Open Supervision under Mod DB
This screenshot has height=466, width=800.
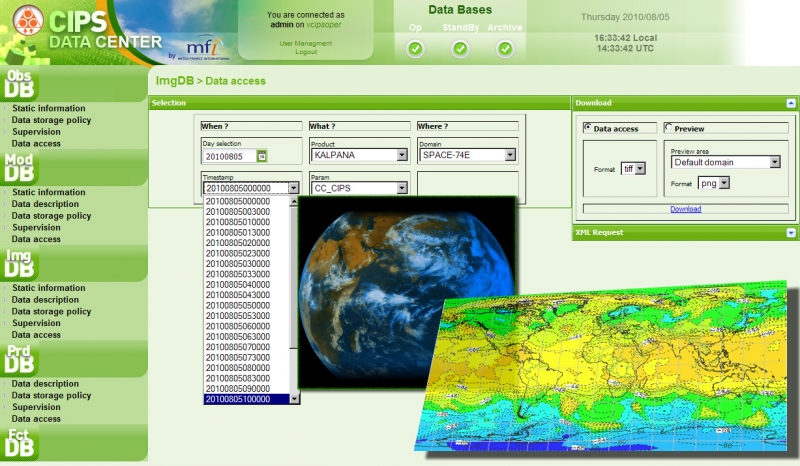tap(36, 227)
